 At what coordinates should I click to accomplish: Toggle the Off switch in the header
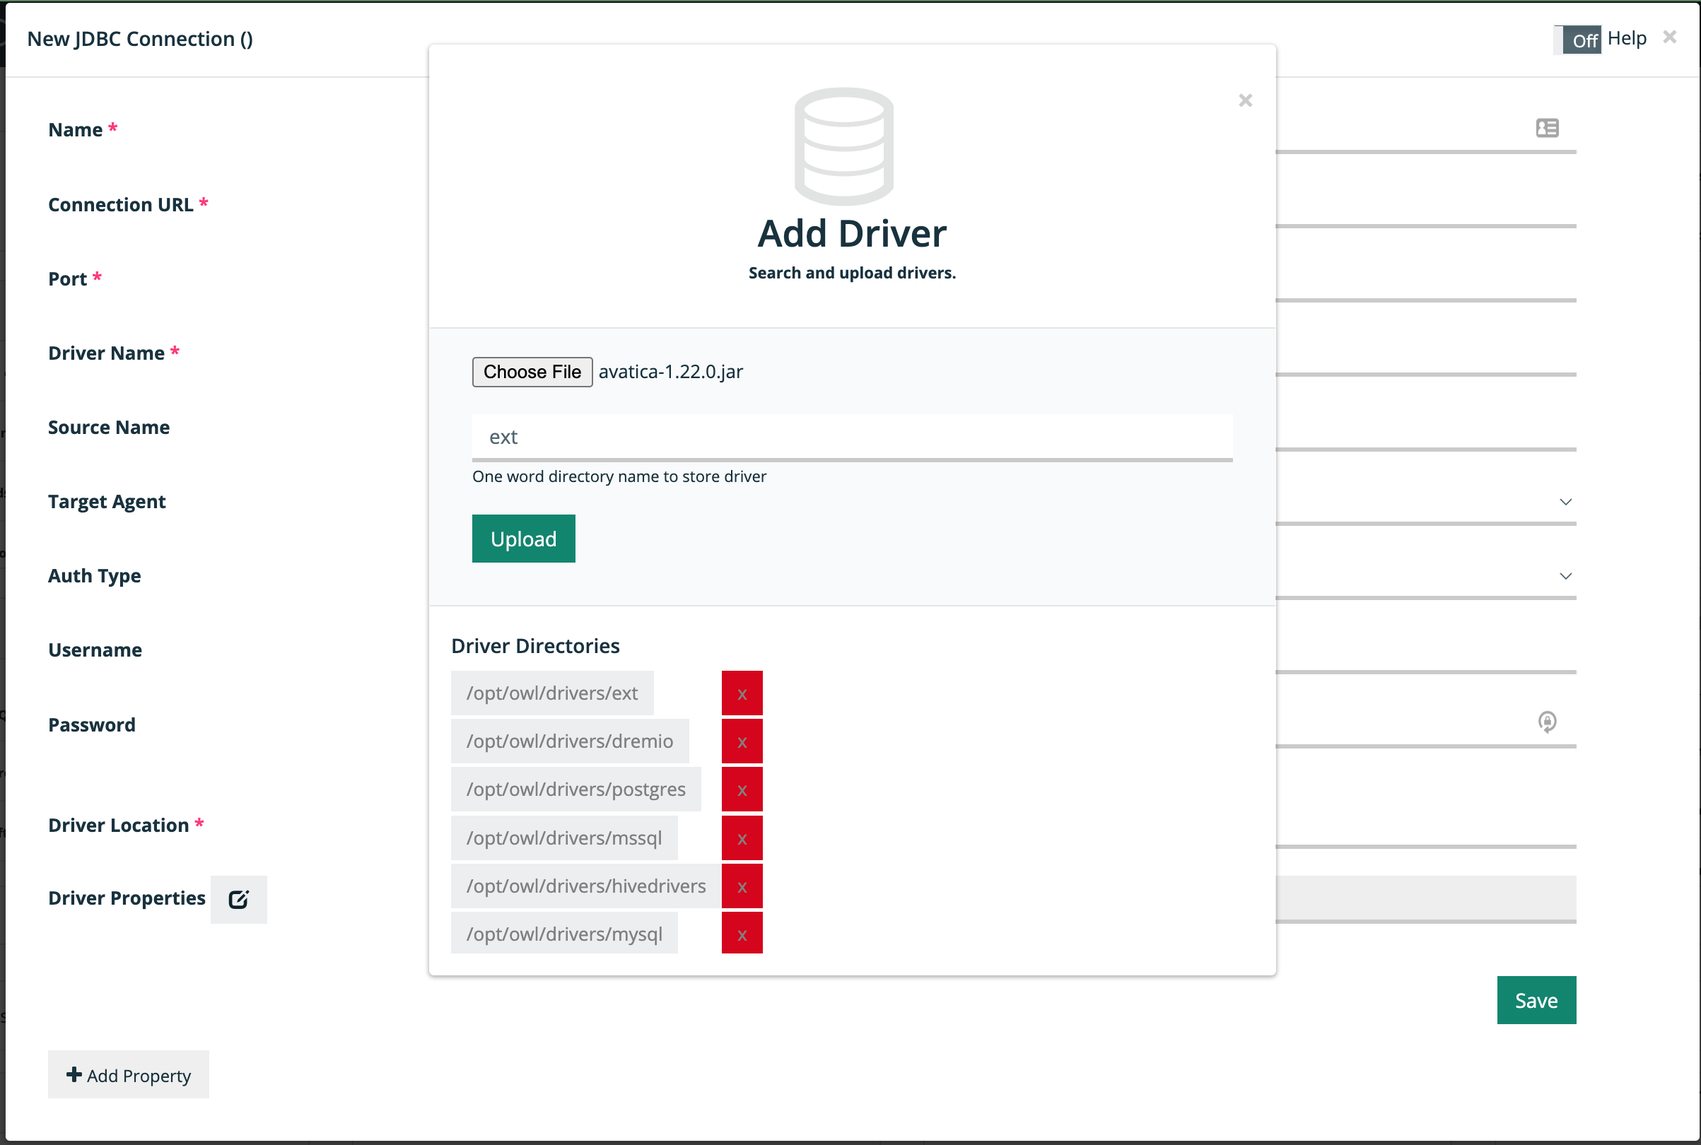tap(1579, 39)
